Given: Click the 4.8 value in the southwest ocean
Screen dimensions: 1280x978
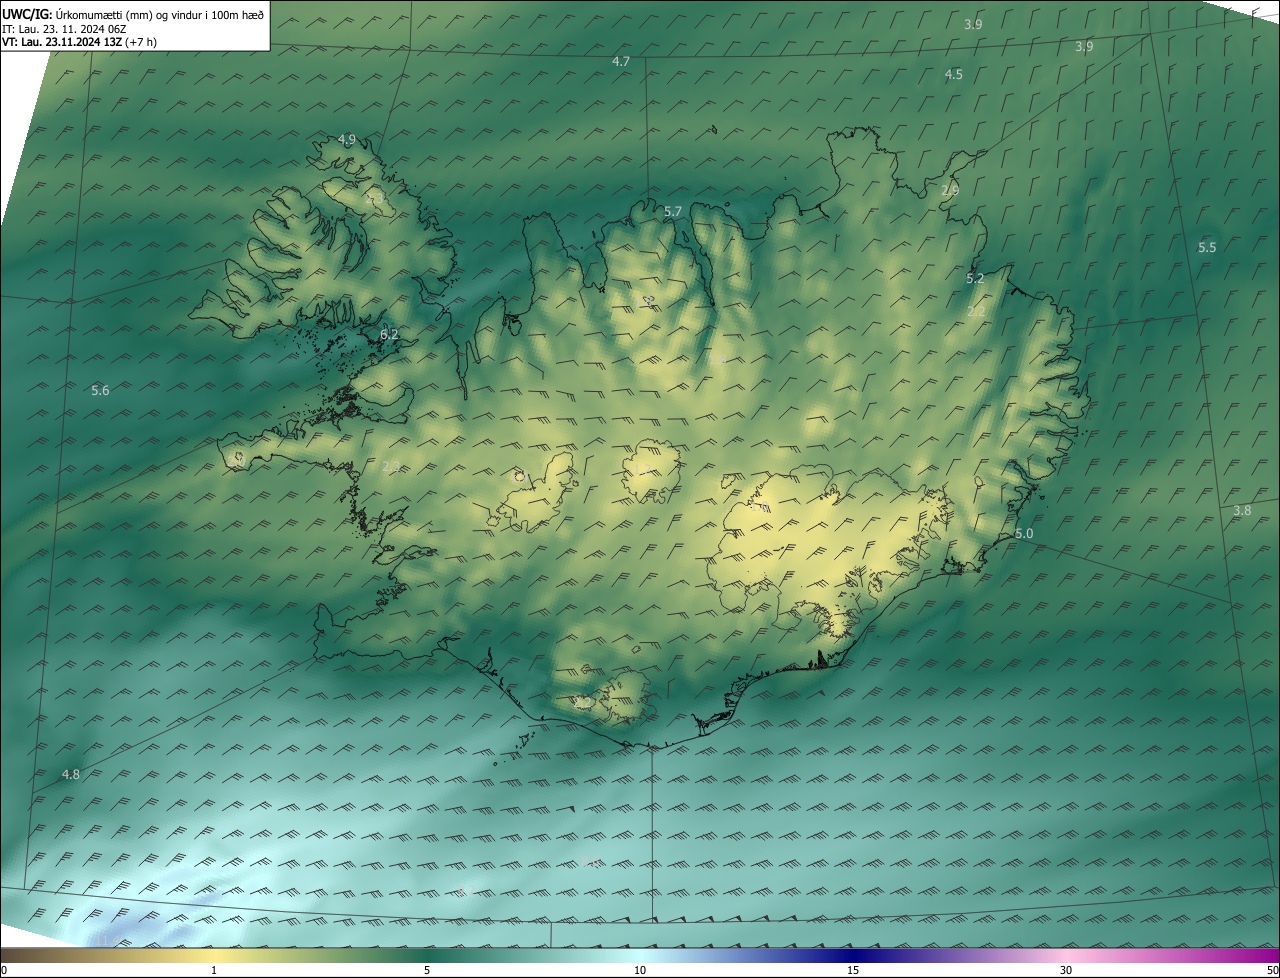Looking at the screenshot, I should click(71, 775).
